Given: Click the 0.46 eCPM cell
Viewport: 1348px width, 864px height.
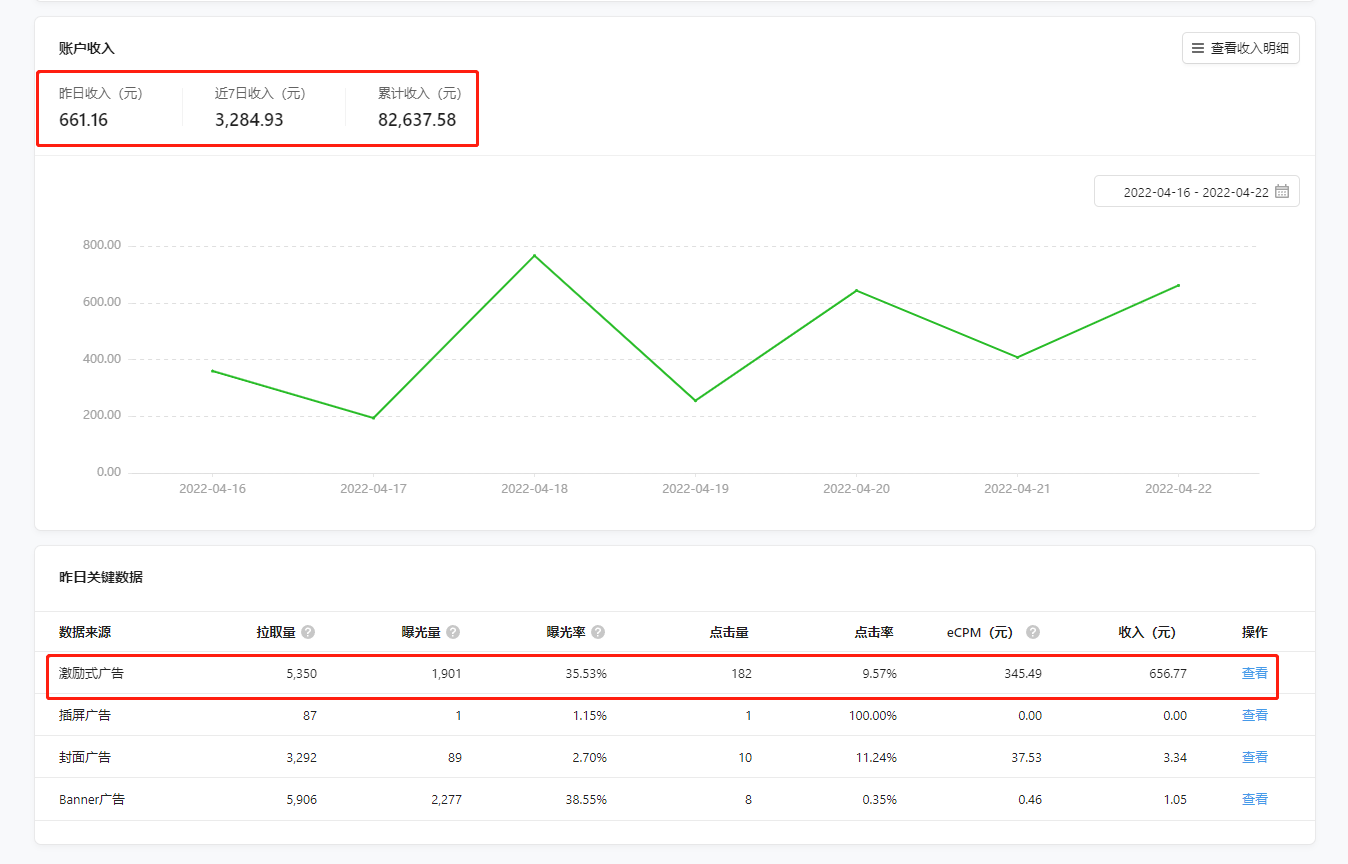Looking at the screenshot, I should (x=1030, y=800).
